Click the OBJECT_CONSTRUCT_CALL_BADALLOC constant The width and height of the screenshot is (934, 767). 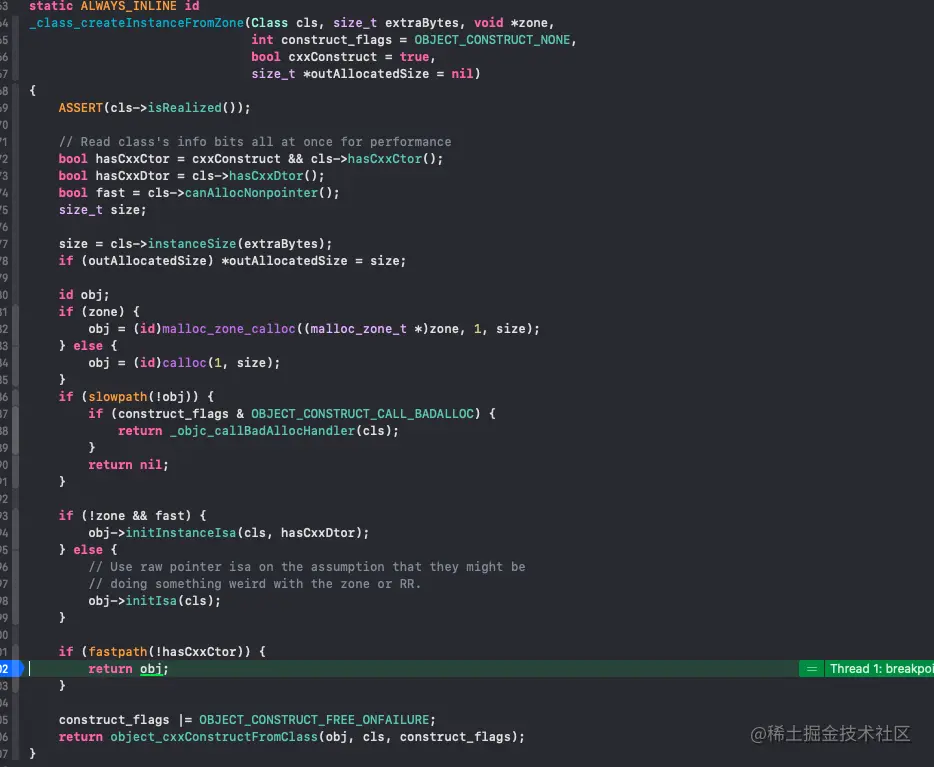click(x=363, y=414)
